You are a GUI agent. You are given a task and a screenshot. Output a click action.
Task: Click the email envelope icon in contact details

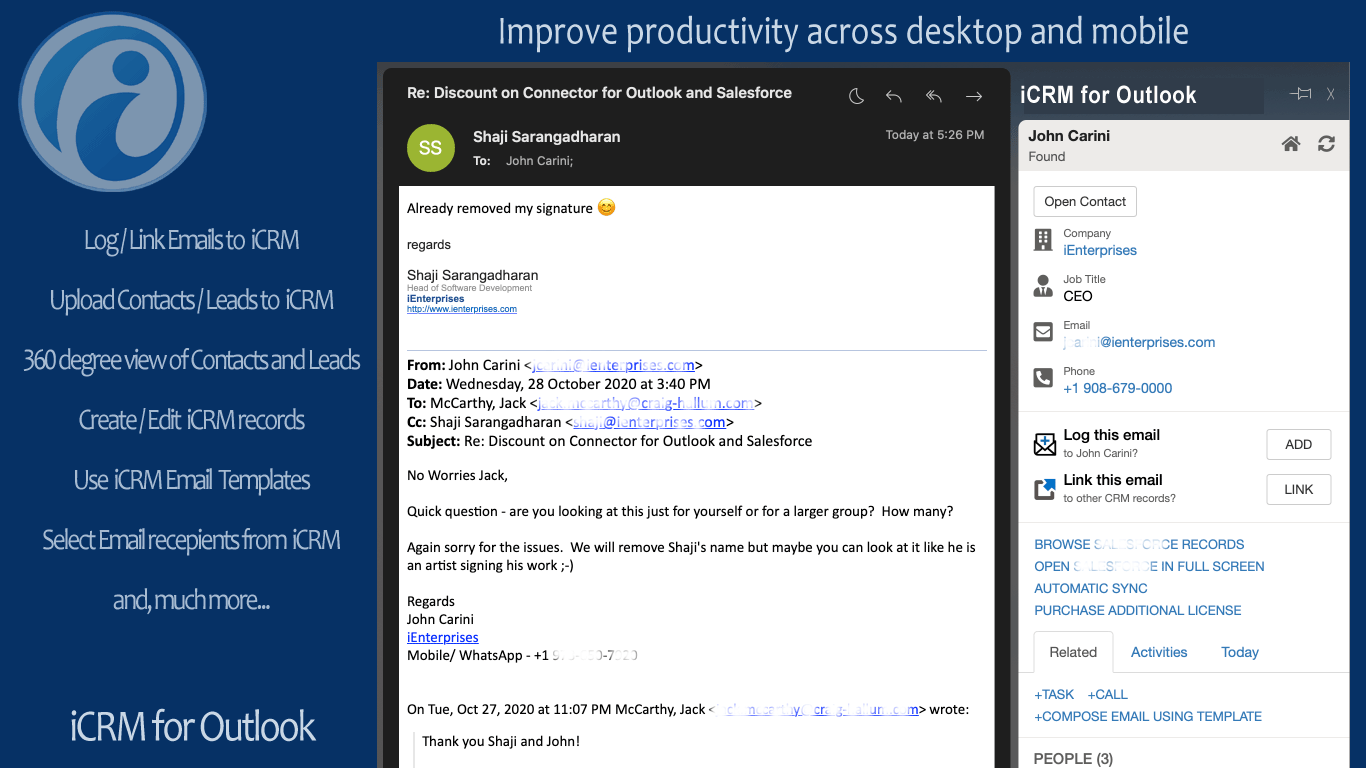coord(1043,332)
